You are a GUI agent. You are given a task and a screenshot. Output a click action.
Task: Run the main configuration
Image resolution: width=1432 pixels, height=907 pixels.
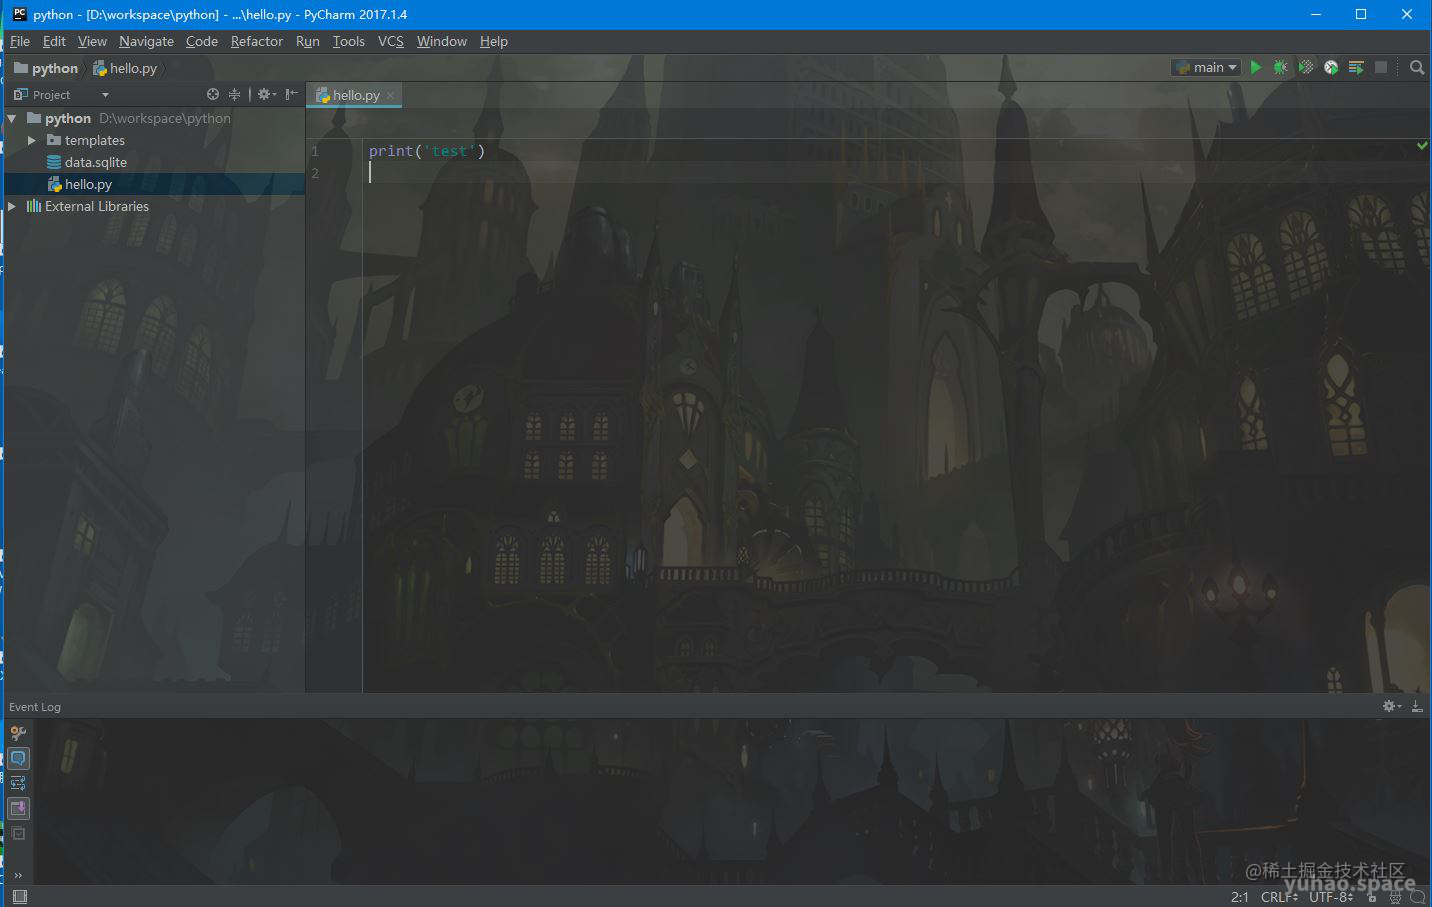click(1256, 67)
